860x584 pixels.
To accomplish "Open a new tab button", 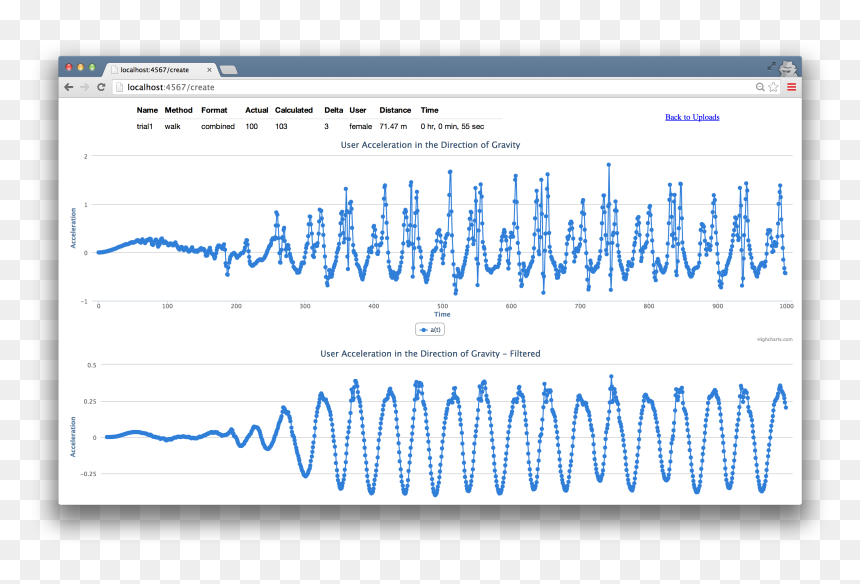I will point(228,70).
